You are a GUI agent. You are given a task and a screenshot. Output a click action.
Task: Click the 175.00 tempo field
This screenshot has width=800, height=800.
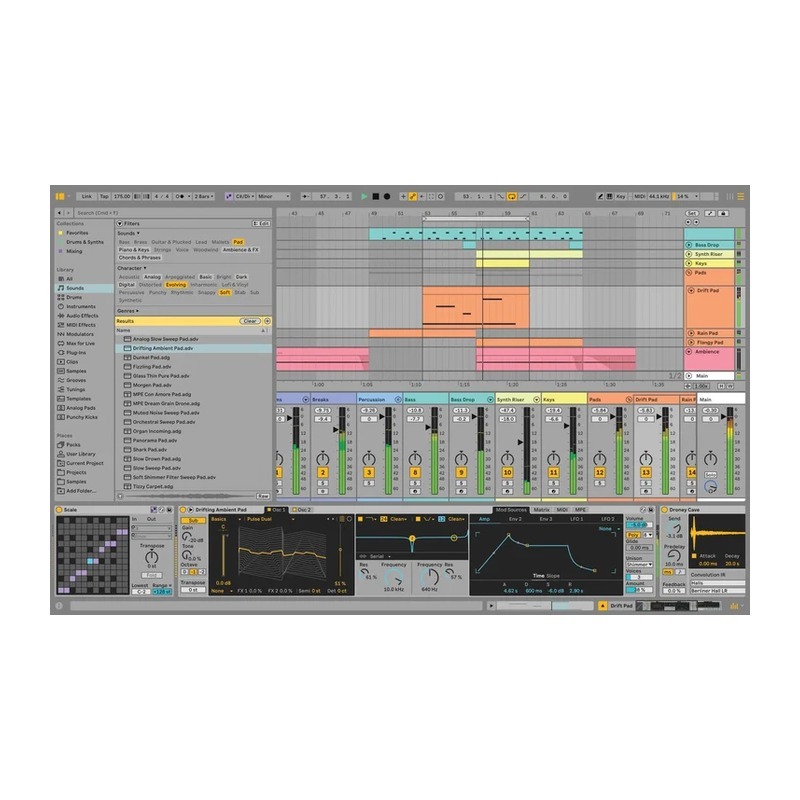coord(122,196)
